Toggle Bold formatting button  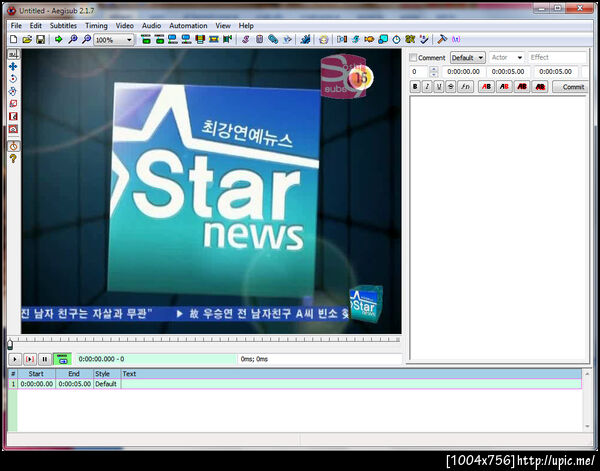pyautogui.click(x=415, y=87)
